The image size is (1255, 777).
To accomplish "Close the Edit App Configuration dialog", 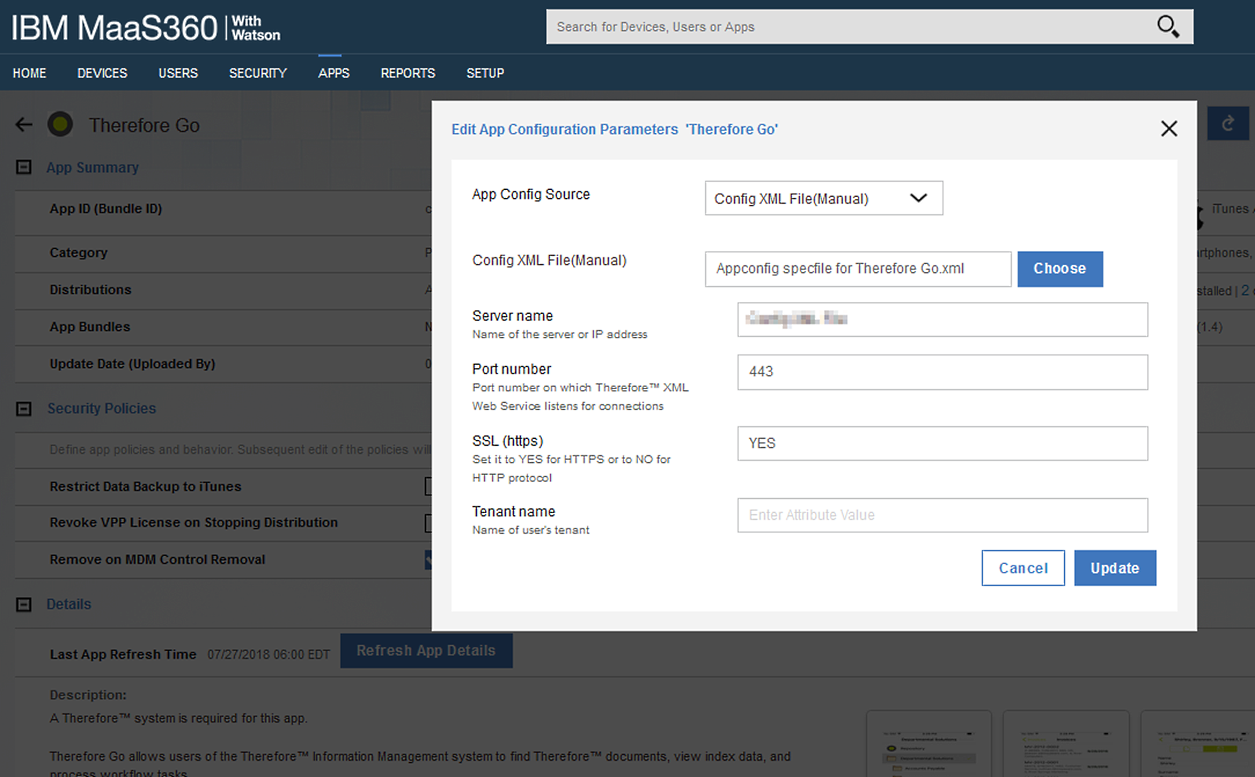I will 1168,129.
